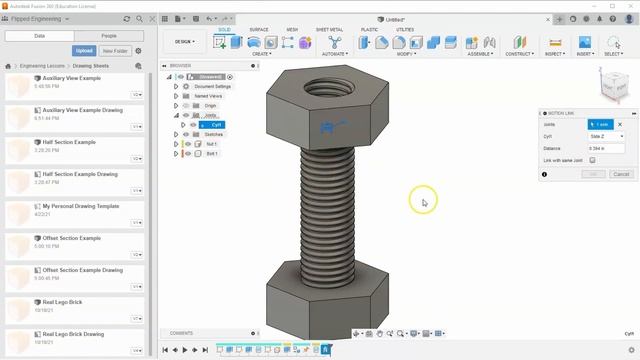
Task: Click the New Component icon in Assemble
Action: click(x=472, y=42)
